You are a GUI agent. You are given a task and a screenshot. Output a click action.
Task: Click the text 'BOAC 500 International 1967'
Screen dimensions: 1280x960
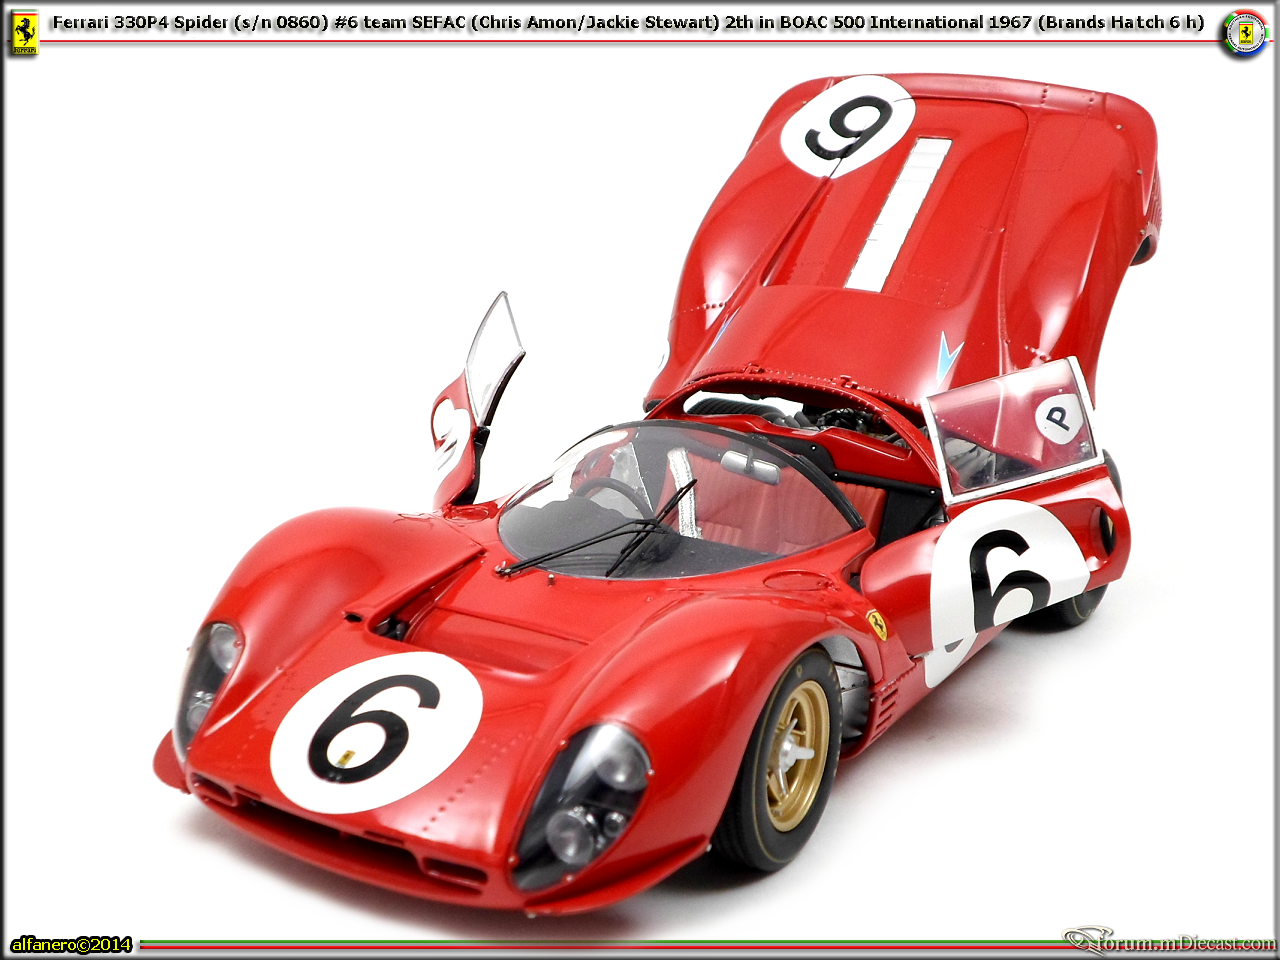[x=905, y=22]
